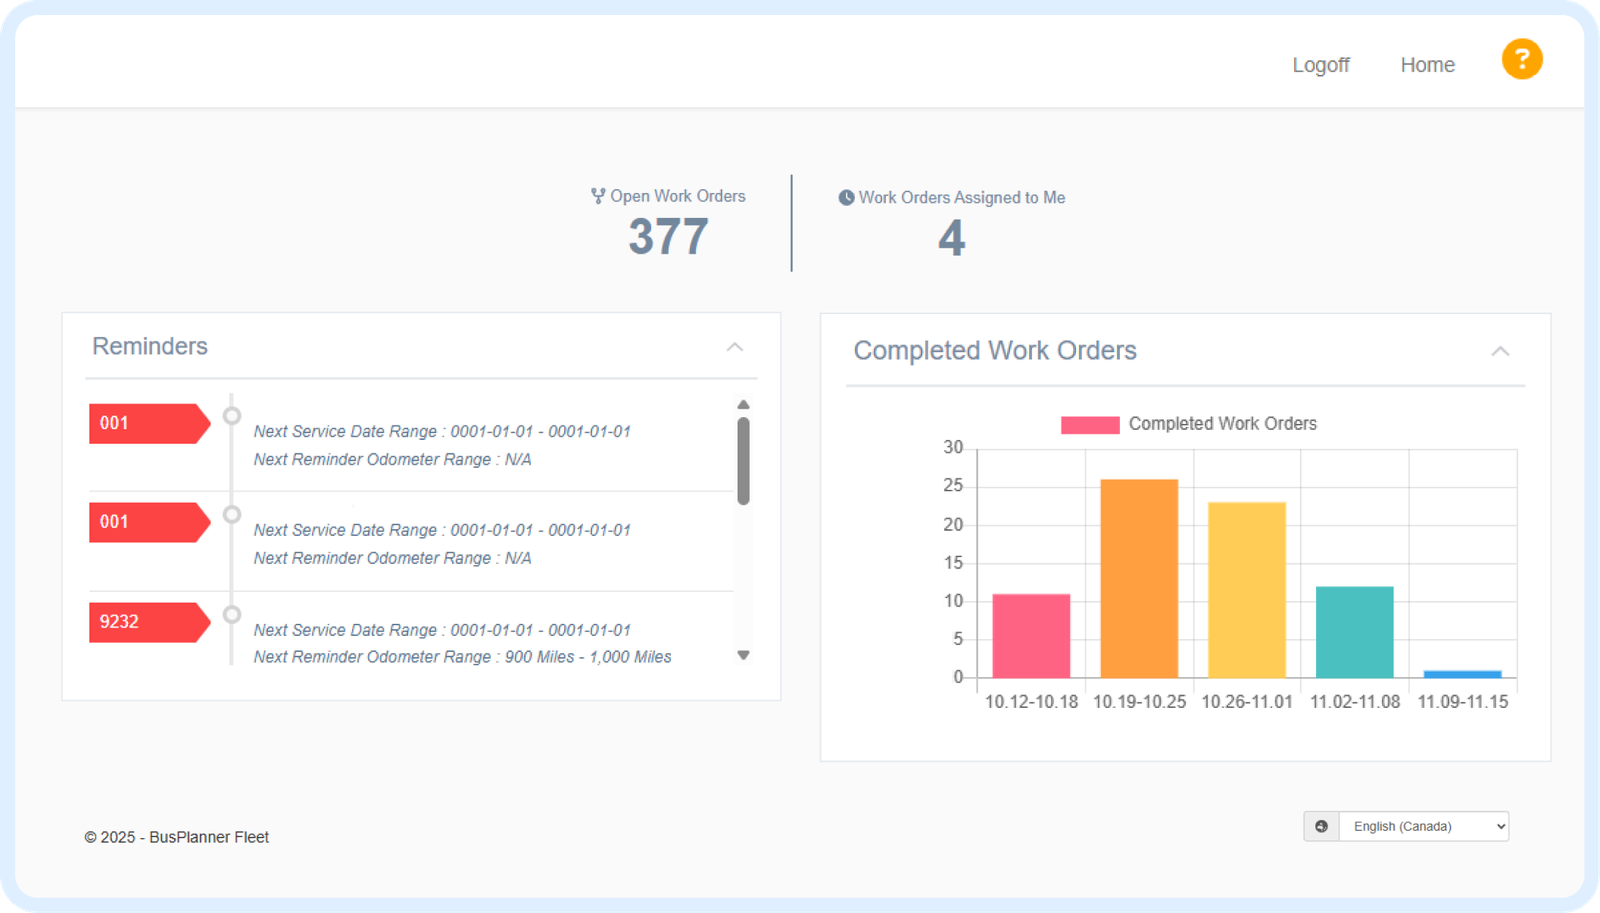Toggle the Completed Work Orders legend label
This screenshot has width=1600, height=913.
(x=1222, y=424)
